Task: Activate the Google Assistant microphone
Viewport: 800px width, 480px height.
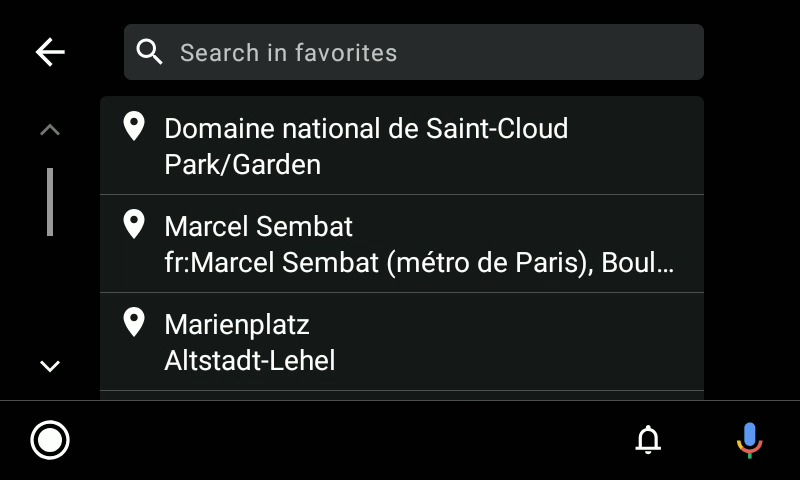Action: [x=749, y=440]
